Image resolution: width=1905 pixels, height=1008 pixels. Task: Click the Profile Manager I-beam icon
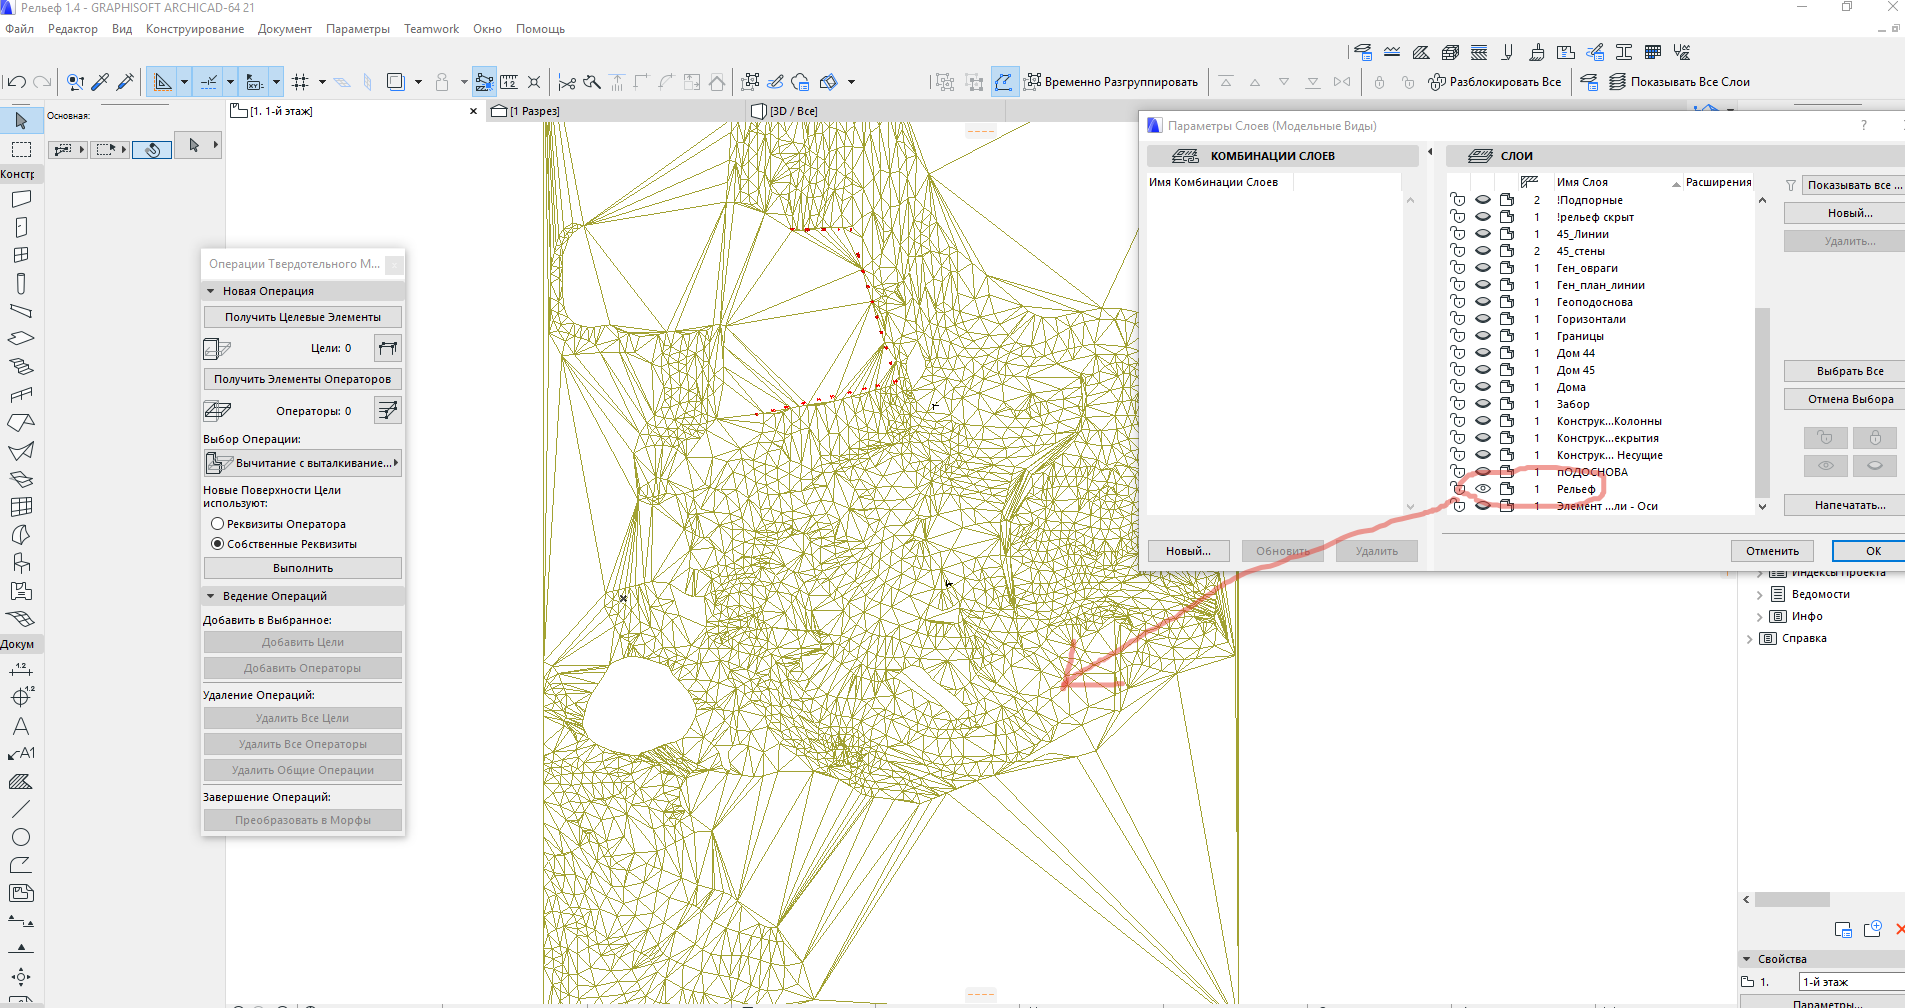tap(1624, 52)
